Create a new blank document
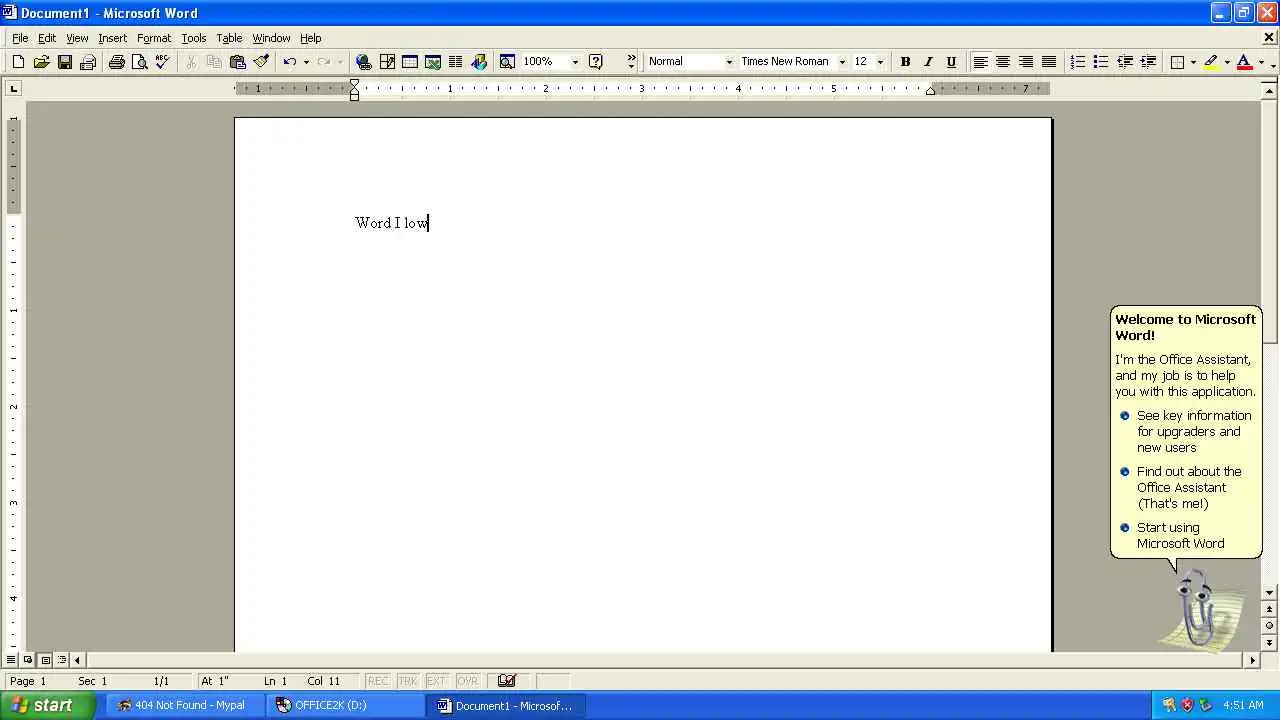 [18, 62]
